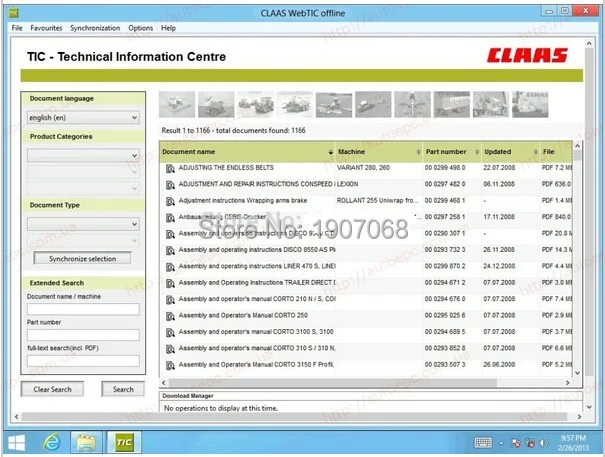
Task: Select the third product thumbnail with tractors
Action: click(x=255, y=104)
